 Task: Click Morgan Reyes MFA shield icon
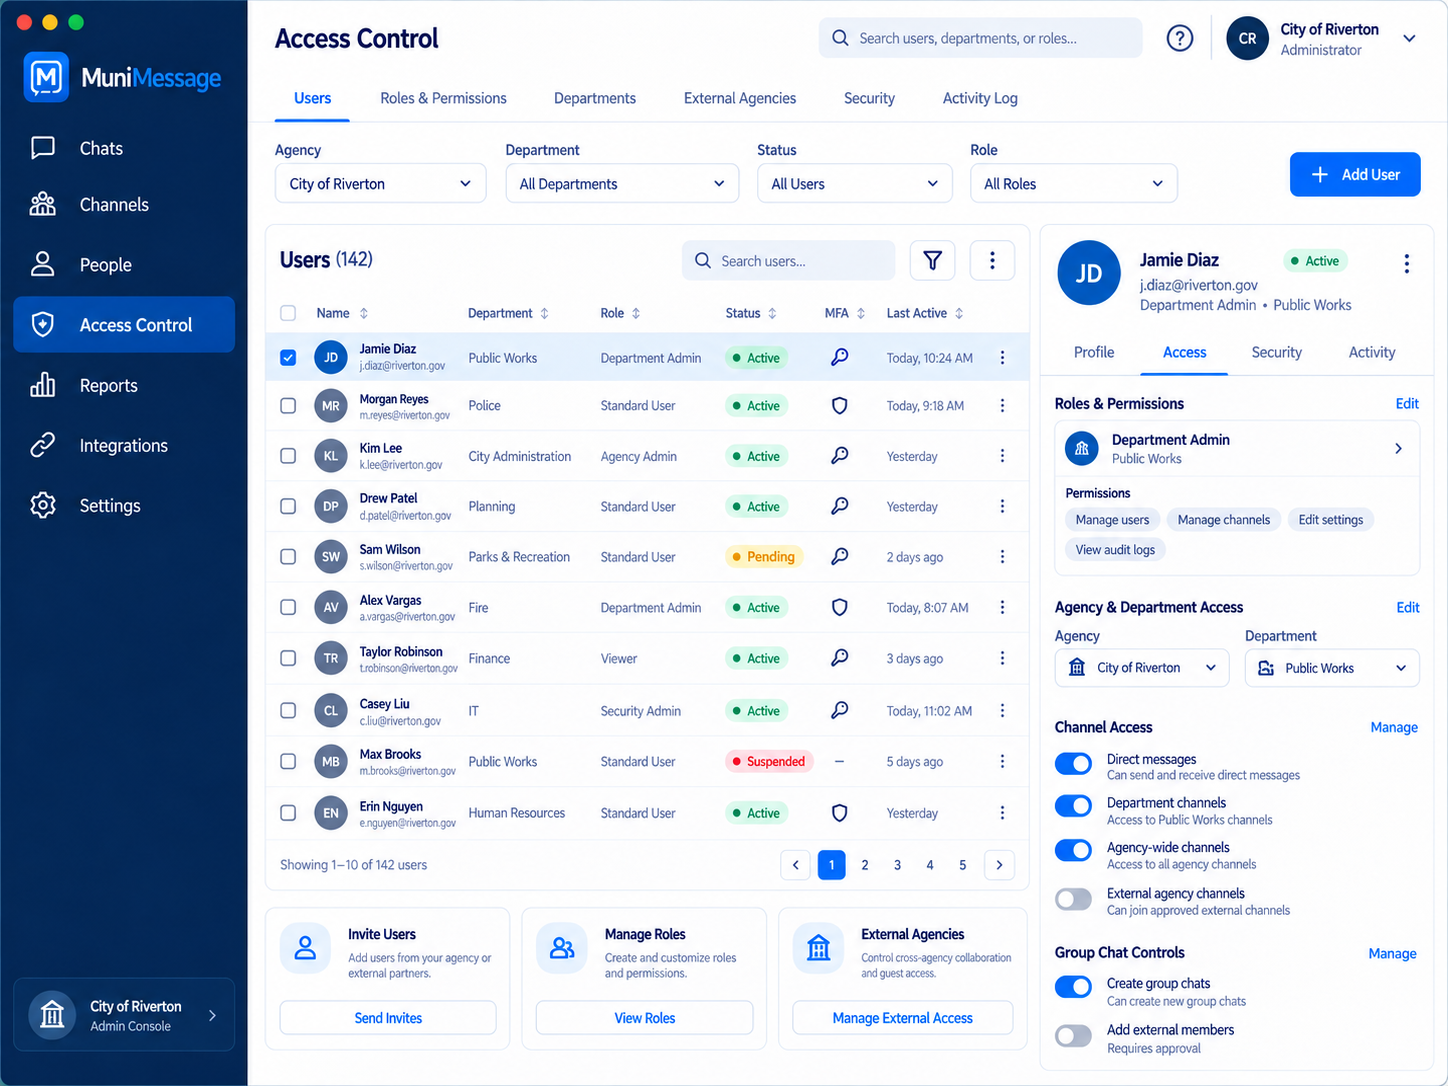[839, 406]
